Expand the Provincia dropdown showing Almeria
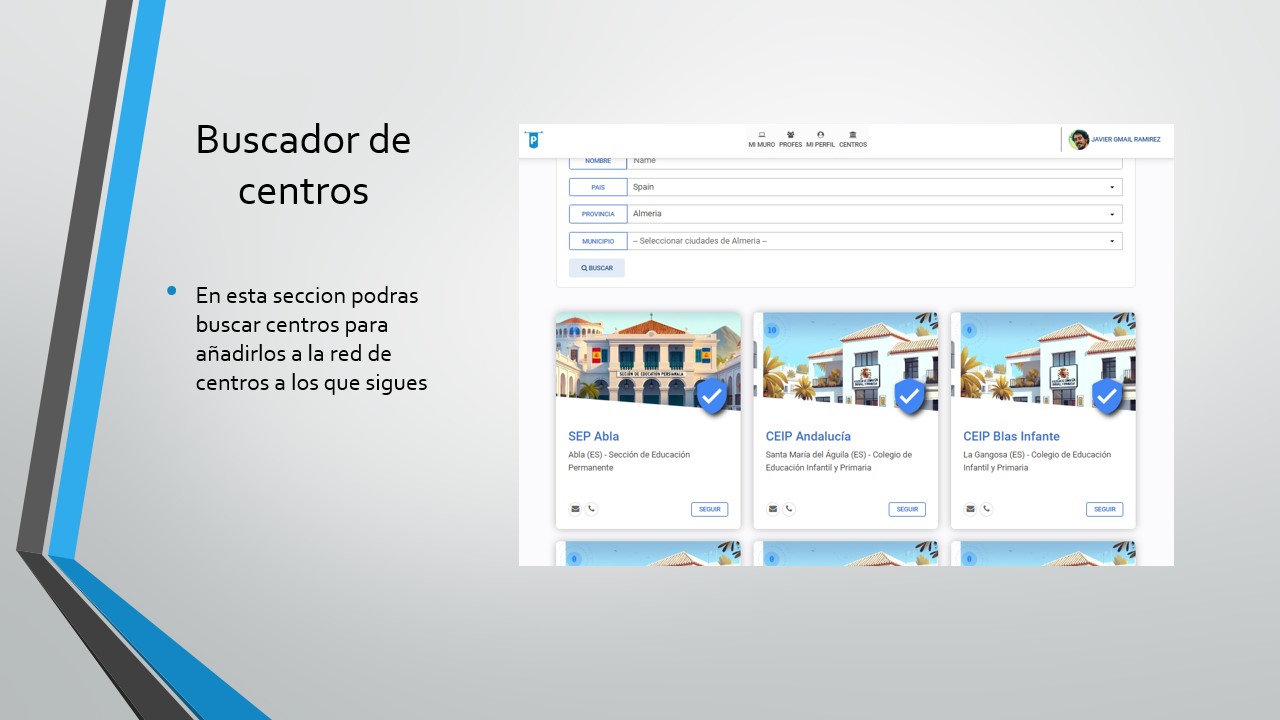Image resolution: width=1280 pixels, height=720 pixels. (875, 214)
